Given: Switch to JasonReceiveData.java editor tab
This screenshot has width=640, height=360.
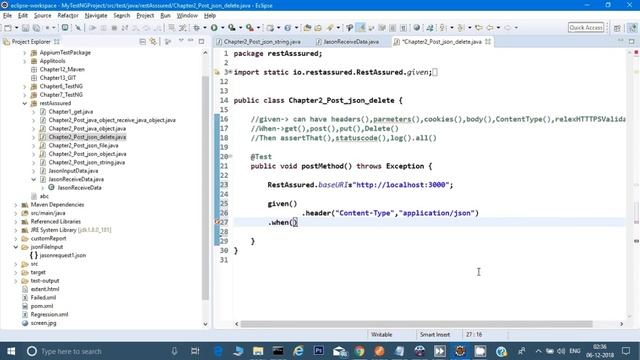Looking at the screenshot, I should (351, 42).
